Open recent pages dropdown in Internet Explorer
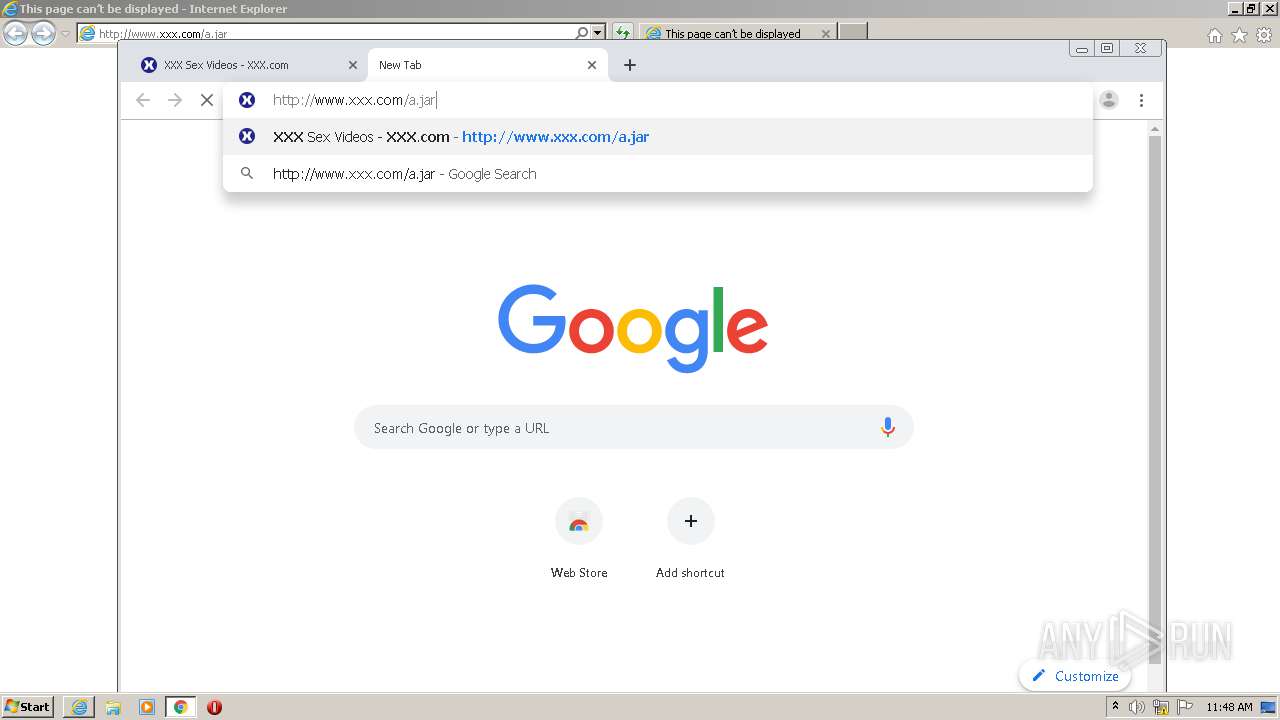1280x720 pixels. (65, 34)
